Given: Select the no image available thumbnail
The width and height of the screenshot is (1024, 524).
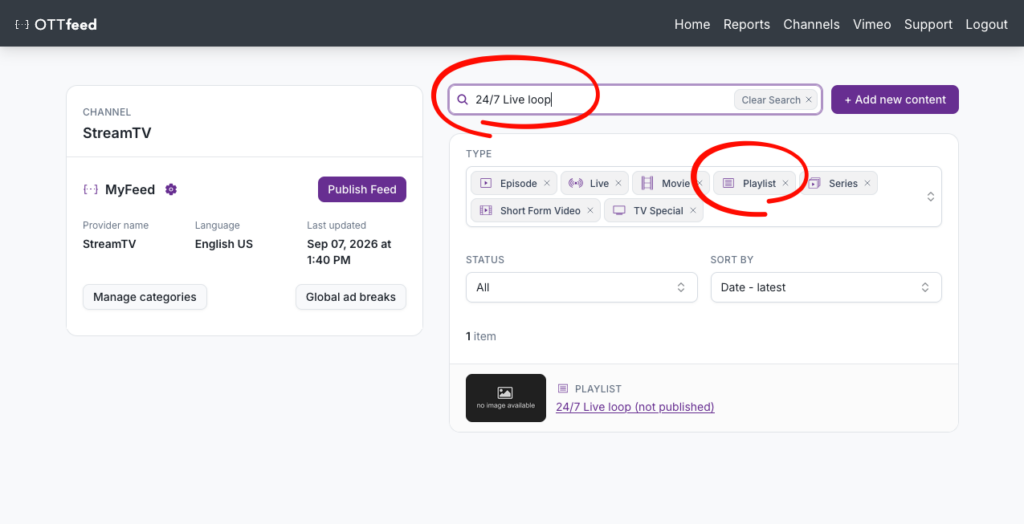Looking at the screenshot, I should click(x=505, y=398).
